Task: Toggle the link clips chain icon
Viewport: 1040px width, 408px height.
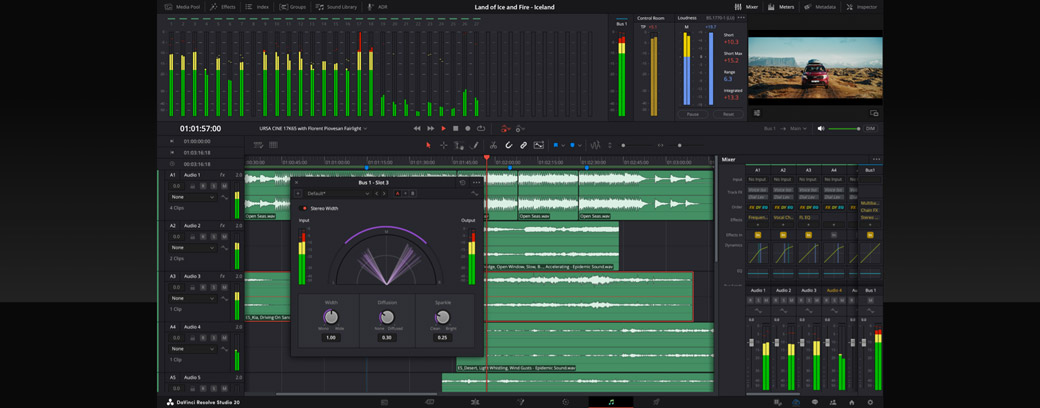Action: [x=523, y=145]
